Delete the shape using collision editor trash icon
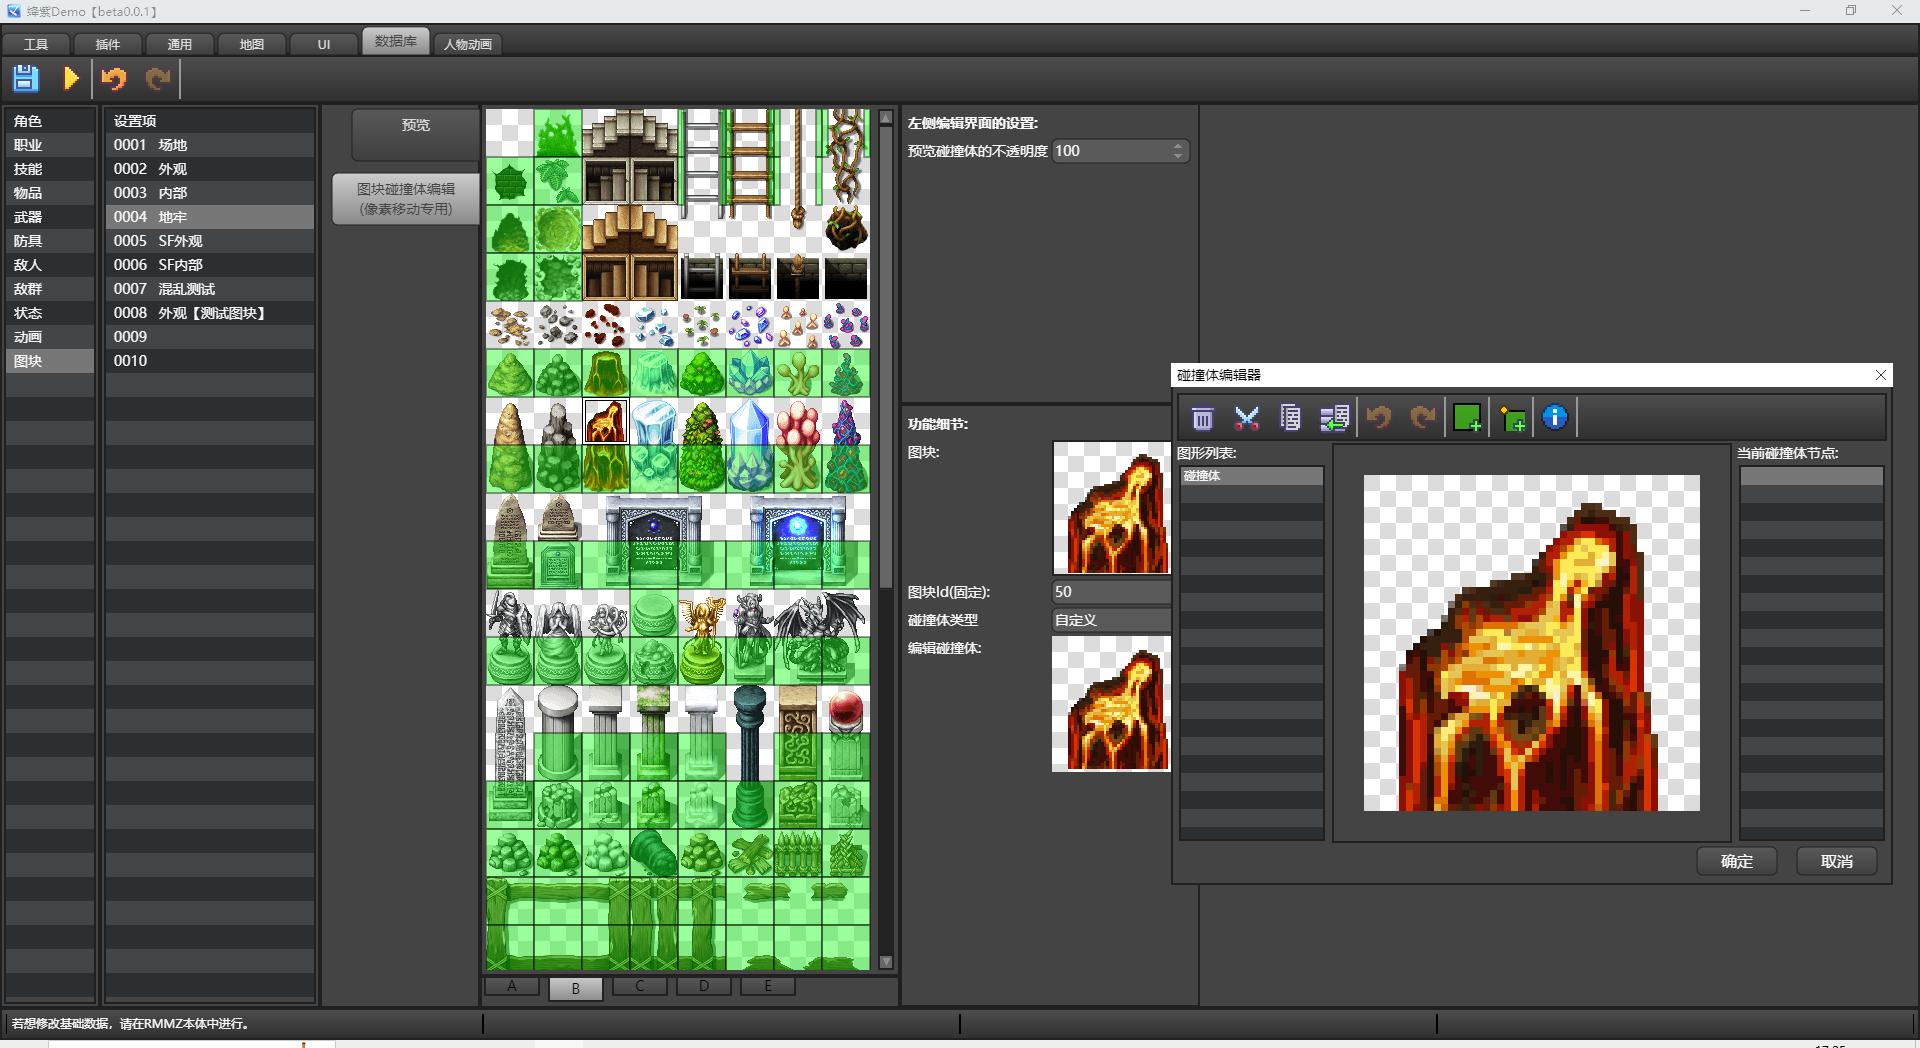The width and height of the screenshot is (1920, 1048). 1203,418
